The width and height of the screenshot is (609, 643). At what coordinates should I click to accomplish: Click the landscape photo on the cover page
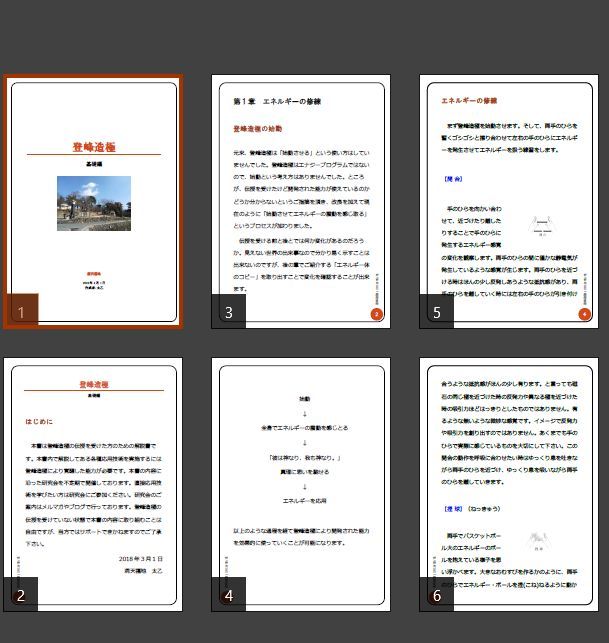94,203
